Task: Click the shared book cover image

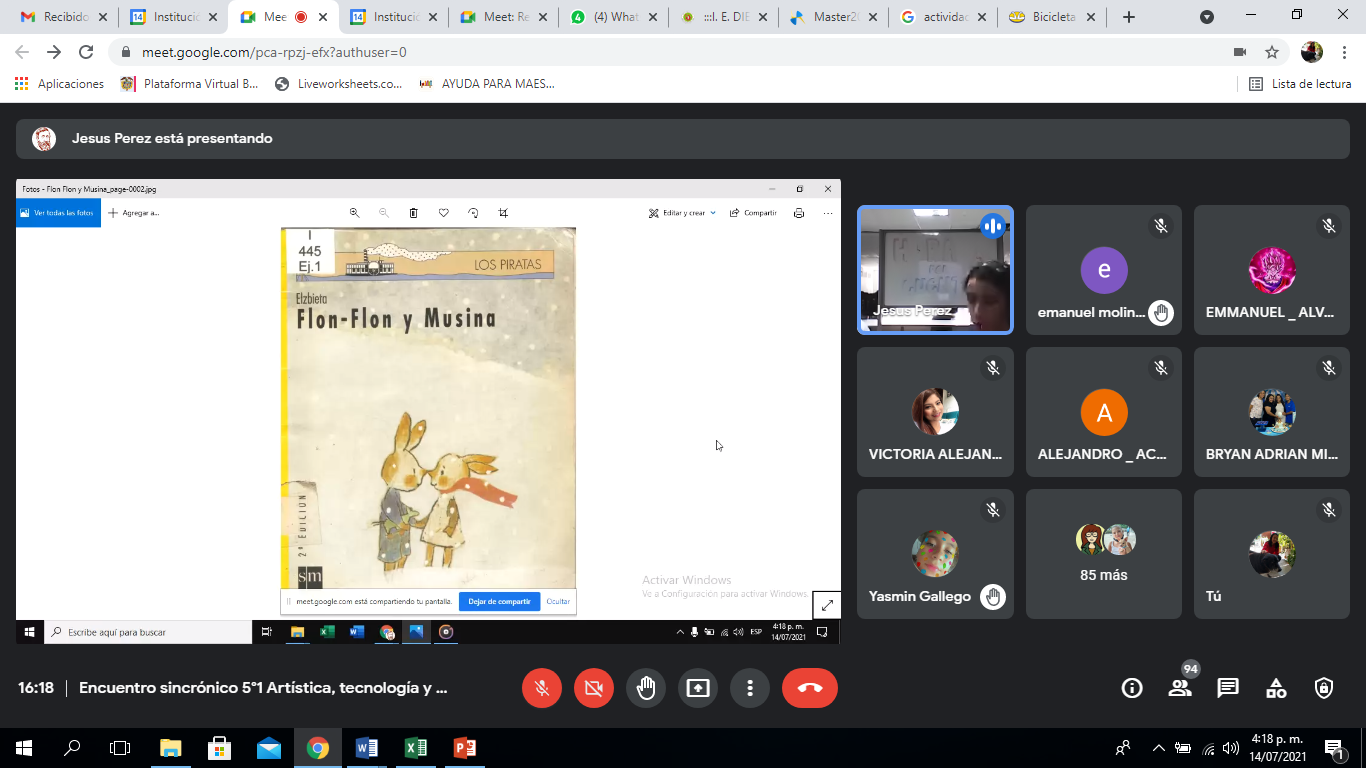Action: 428,408
